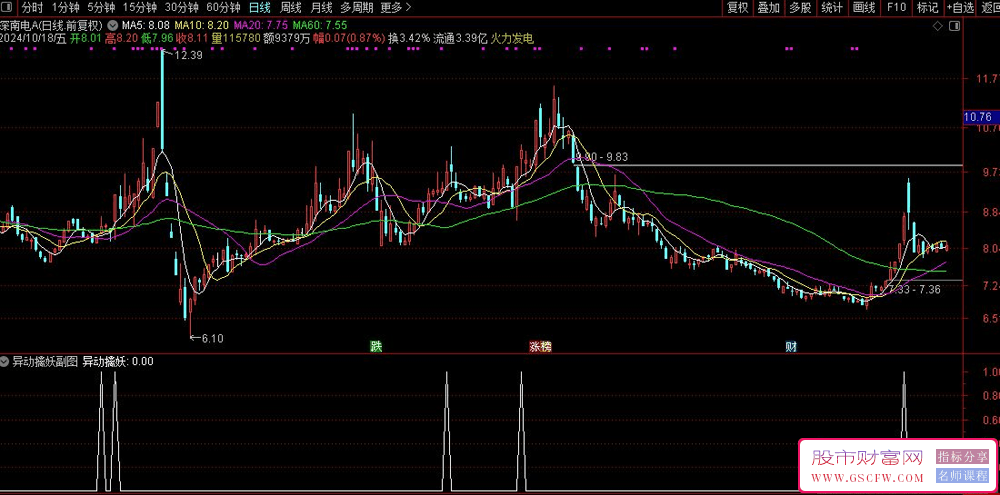Click the 量115780 volume value
1000x495 pixels.
236,38
